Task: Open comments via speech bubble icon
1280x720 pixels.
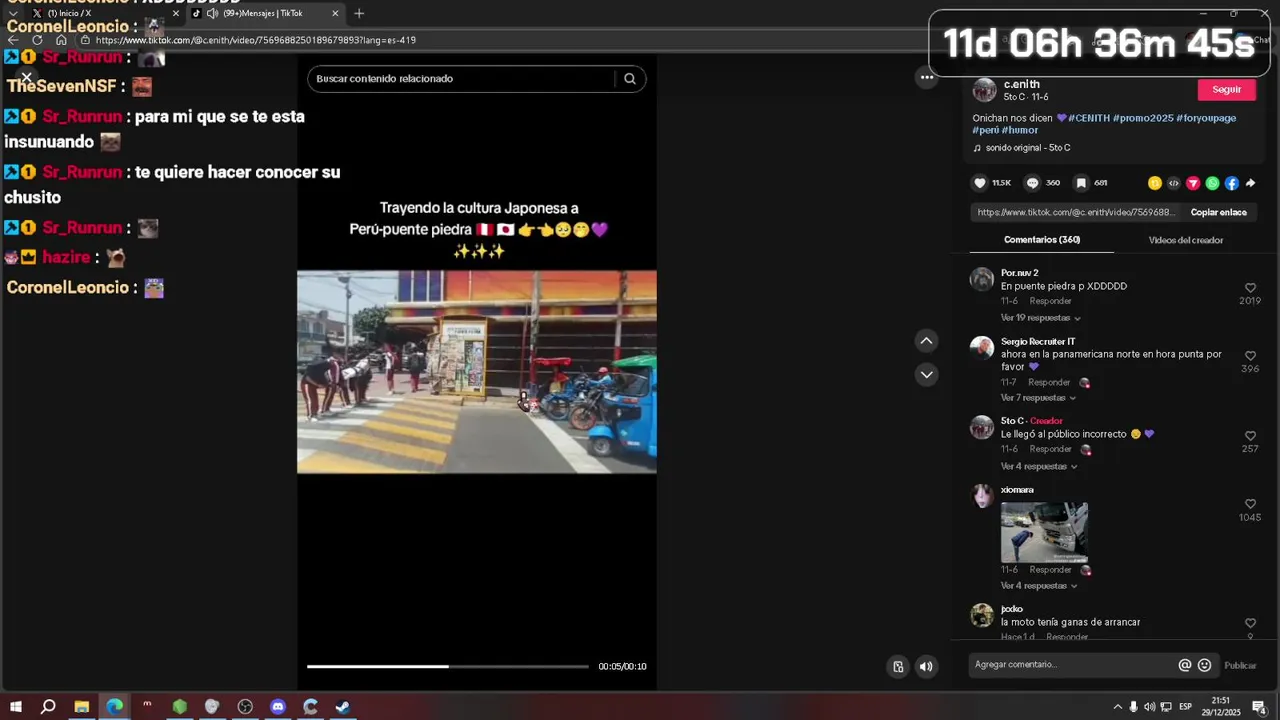Action: 1033,183
